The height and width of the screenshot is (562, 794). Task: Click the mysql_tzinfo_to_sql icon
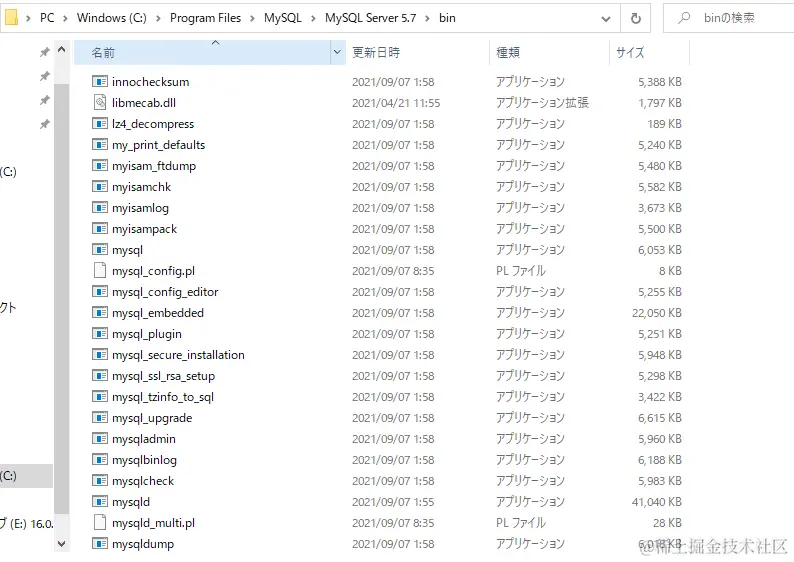100,397
